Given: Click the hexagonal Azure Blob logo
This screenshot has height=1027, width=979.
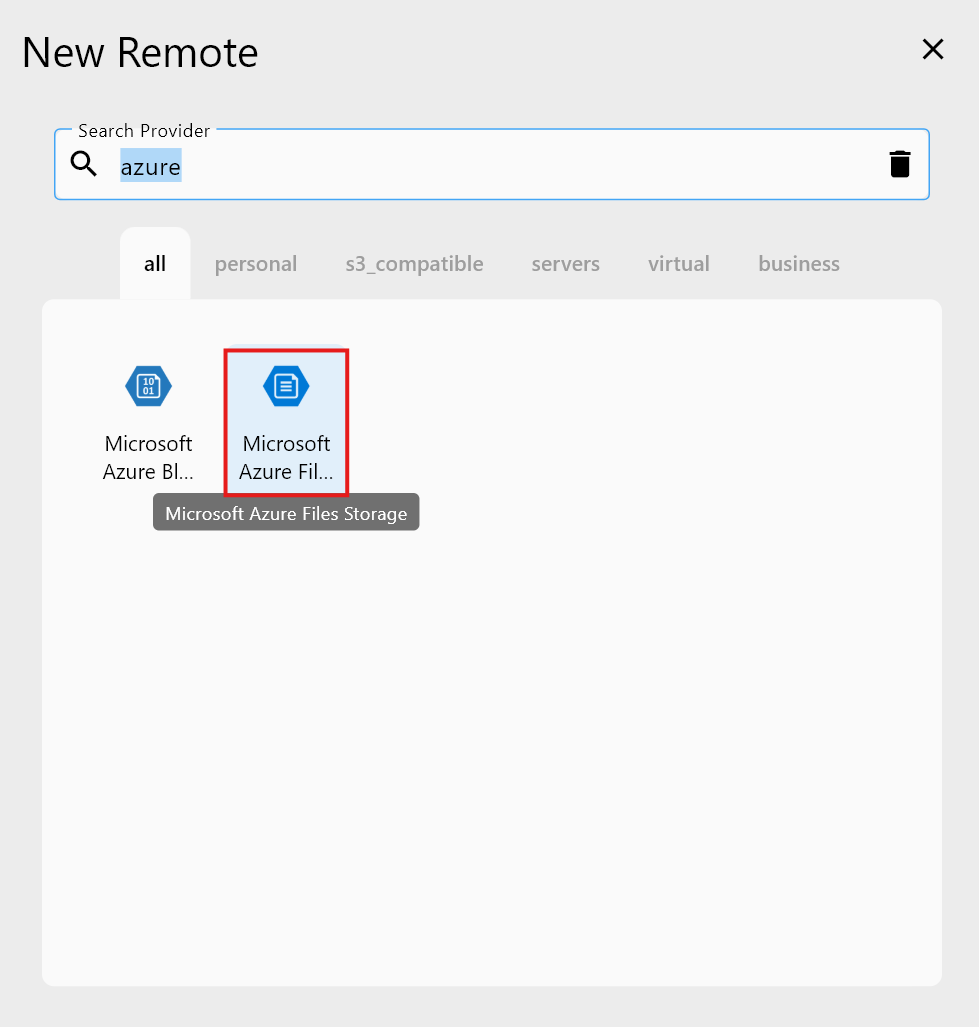Looking at the screenshot, I should point(148,386).
